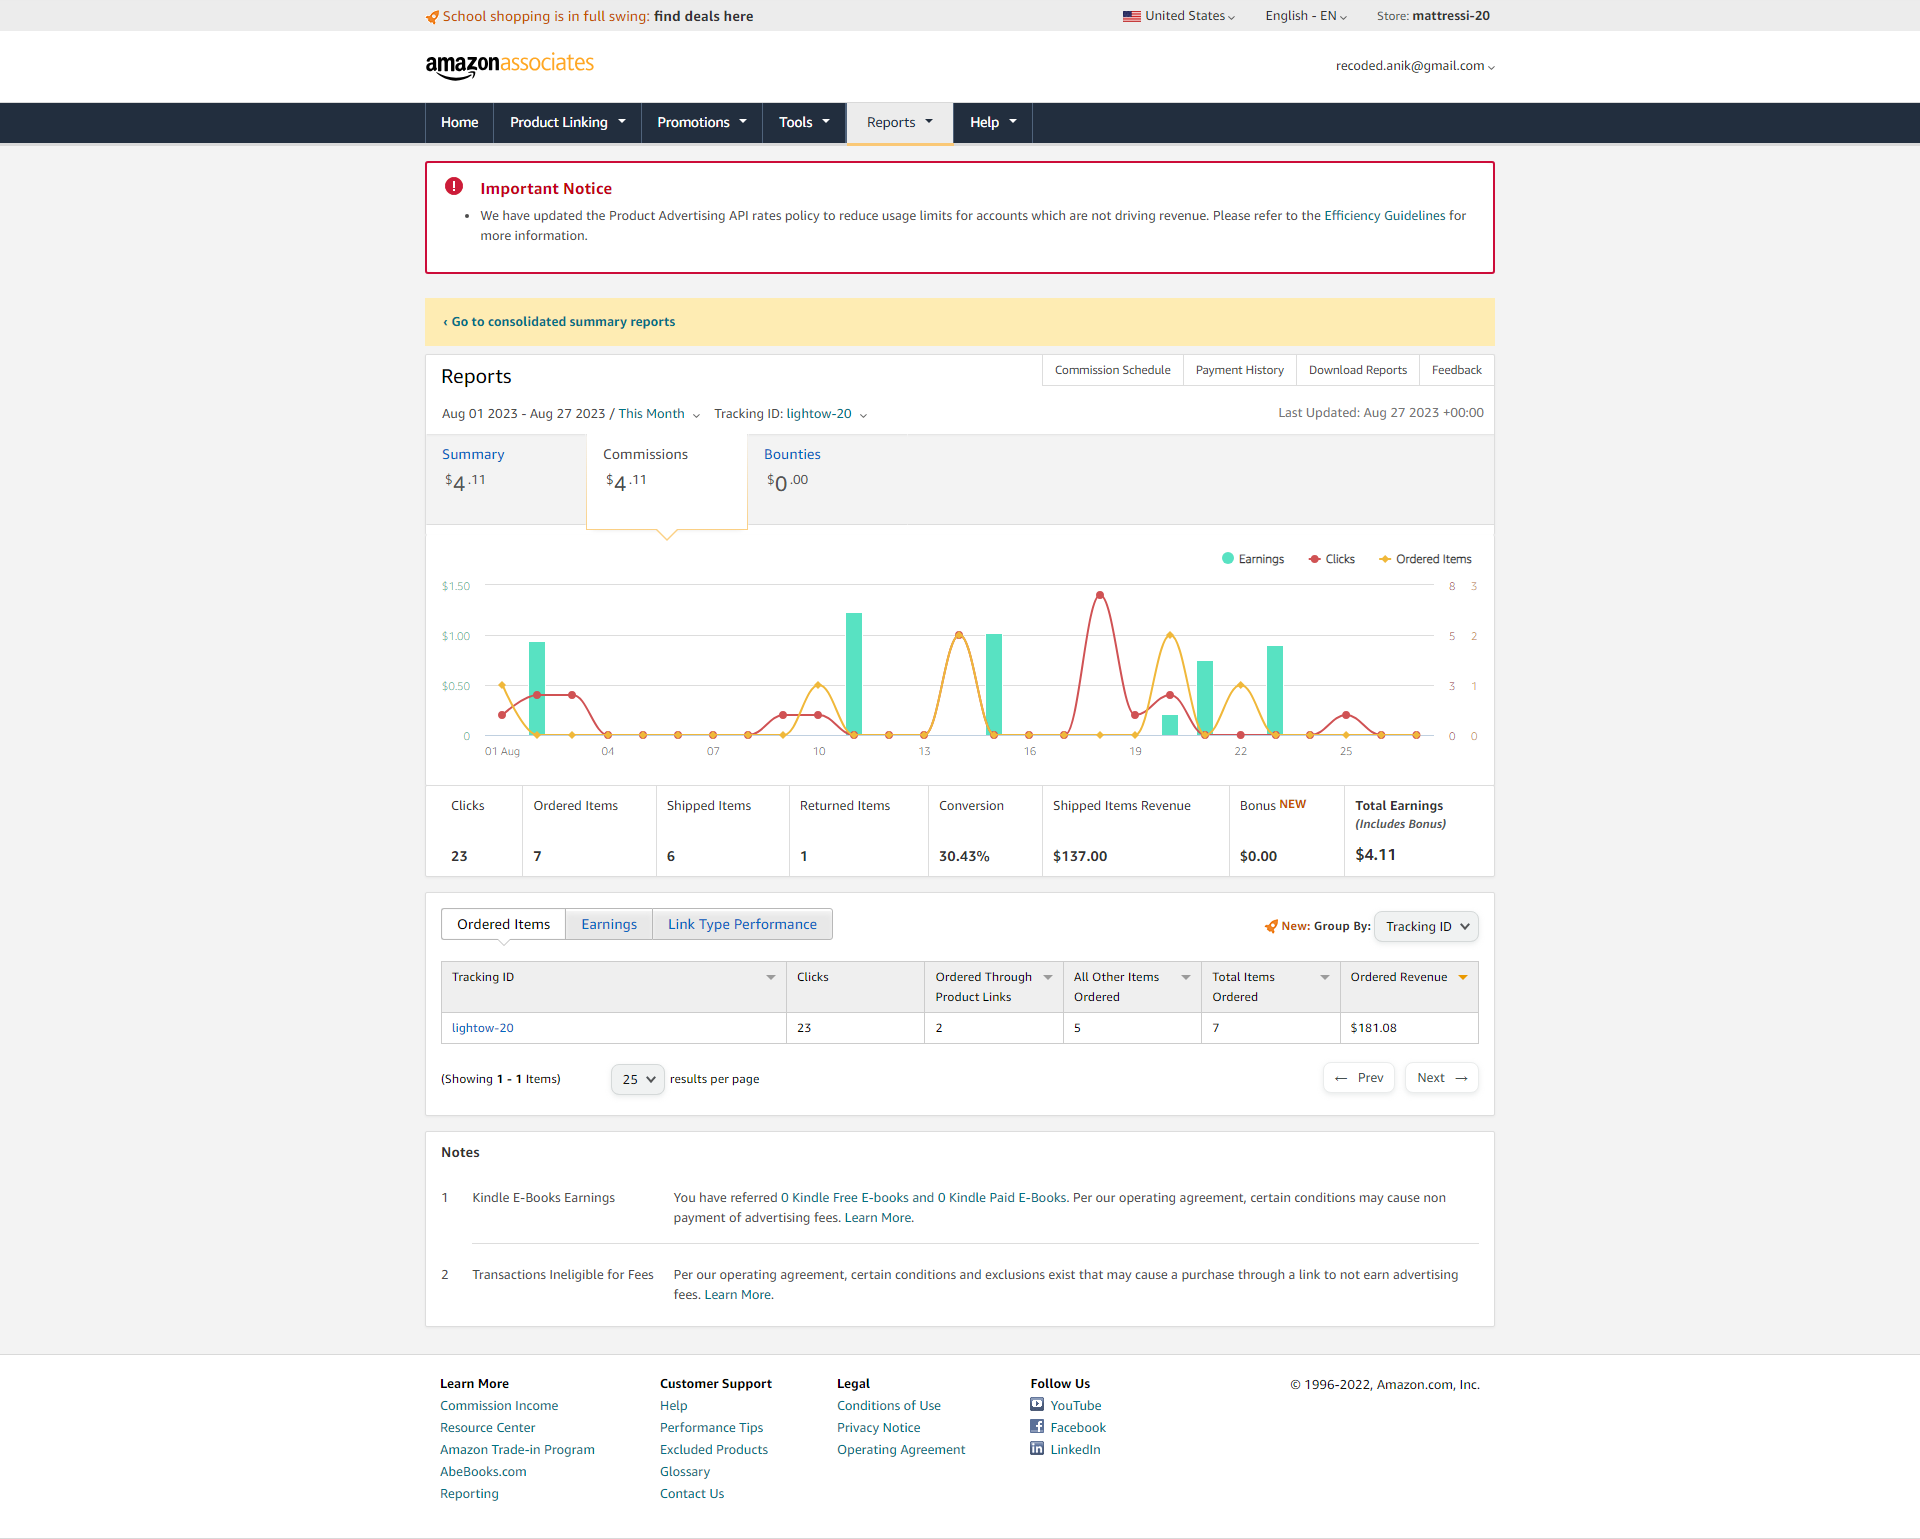Change the 25 results per page dropdown
The image size is (1920, 1539).
(x=638, y=1079)
